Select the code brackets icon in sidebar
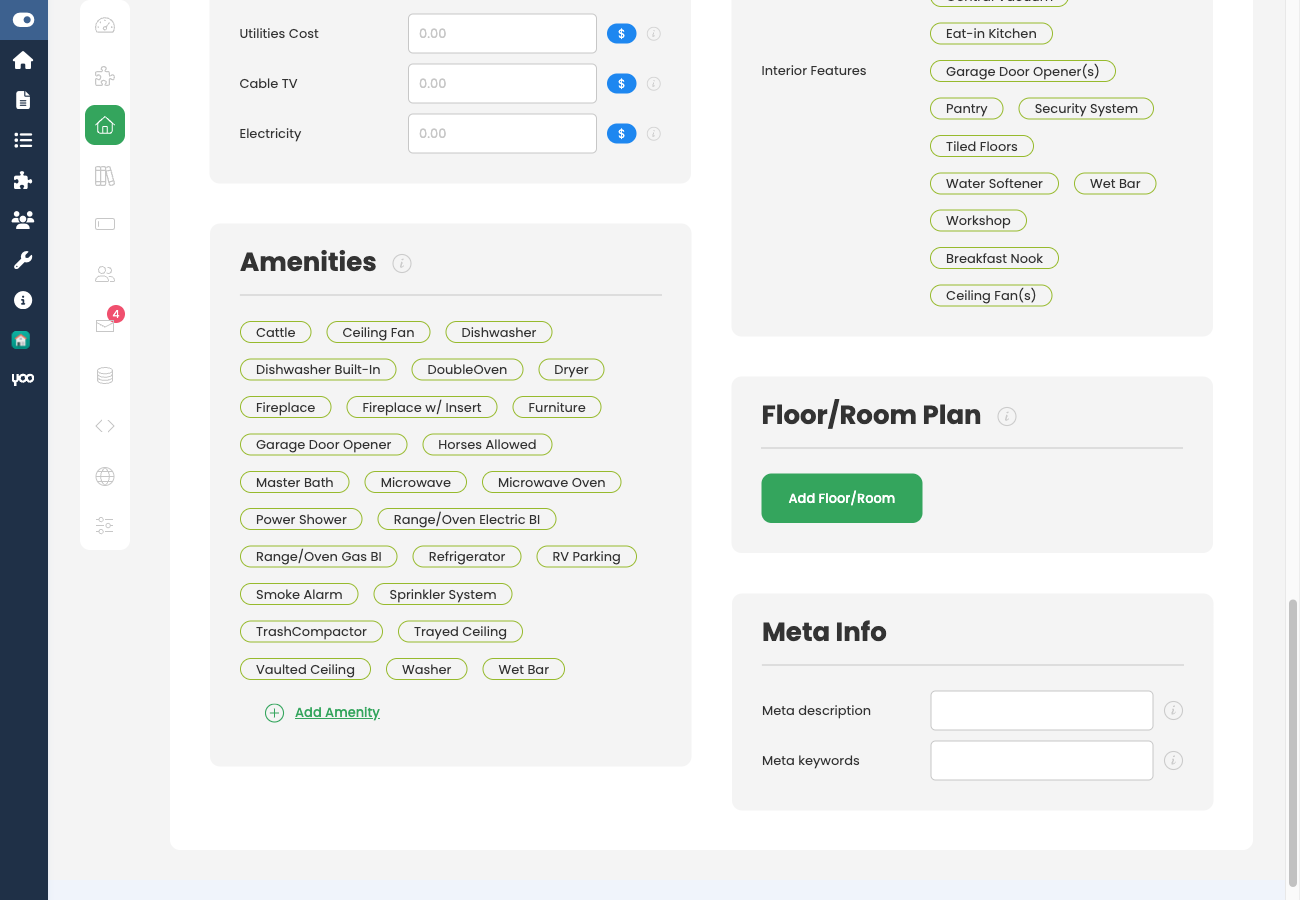 click(104, 425)
